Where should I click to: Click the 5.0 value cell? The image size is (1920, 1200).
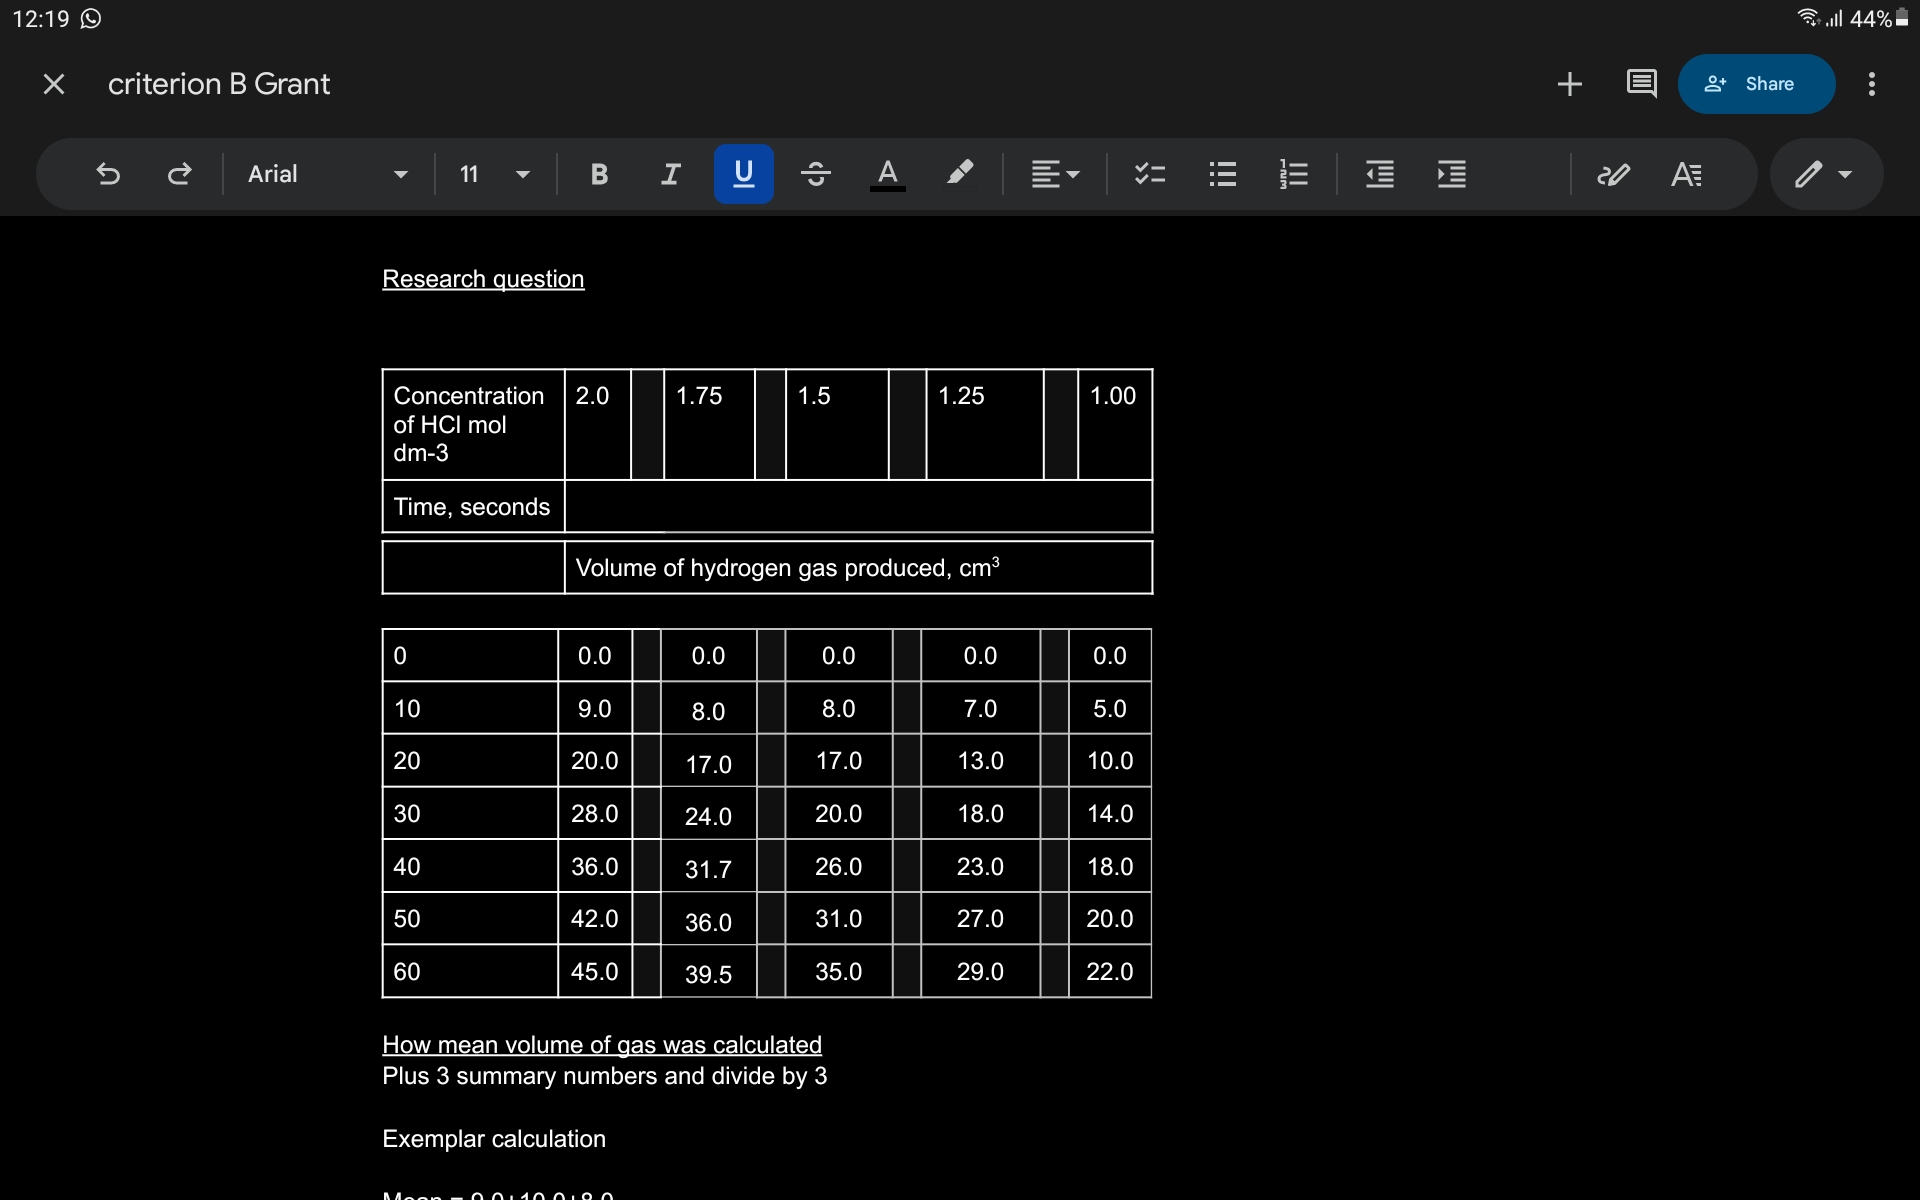[1110, 708]
